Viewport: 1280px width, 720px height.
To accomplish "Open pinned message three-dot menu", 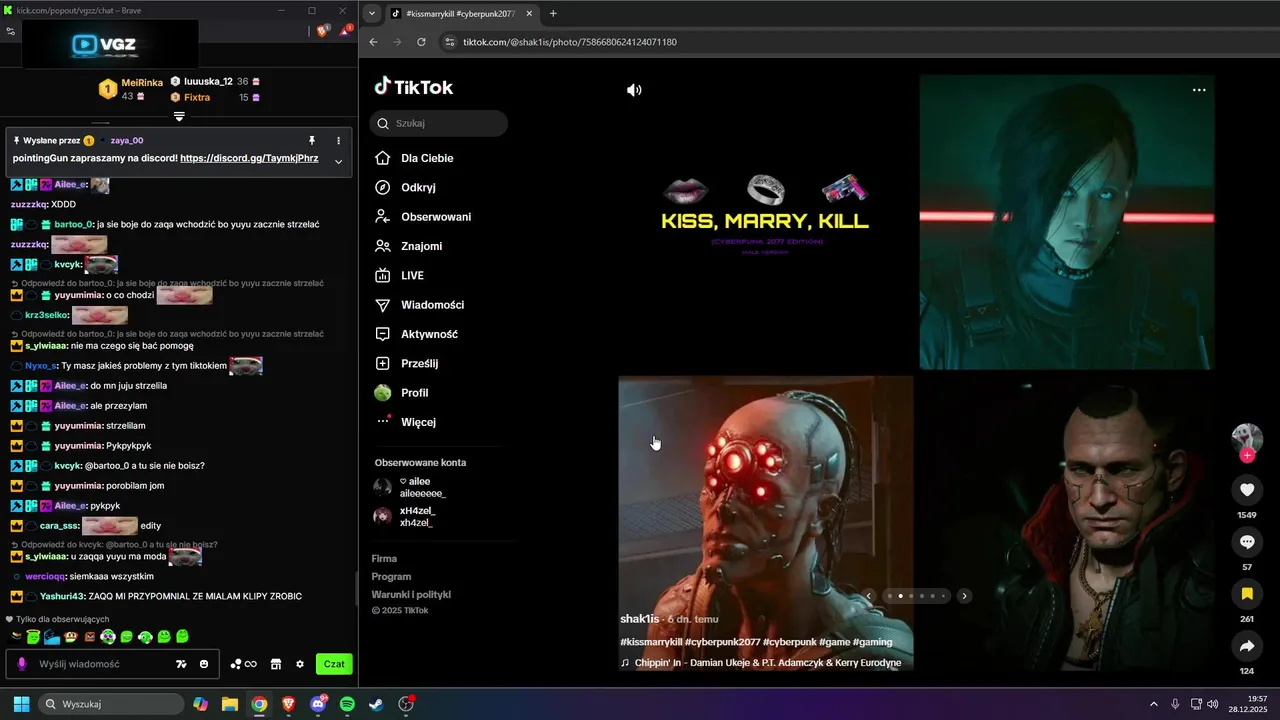I will click(338, 141).
